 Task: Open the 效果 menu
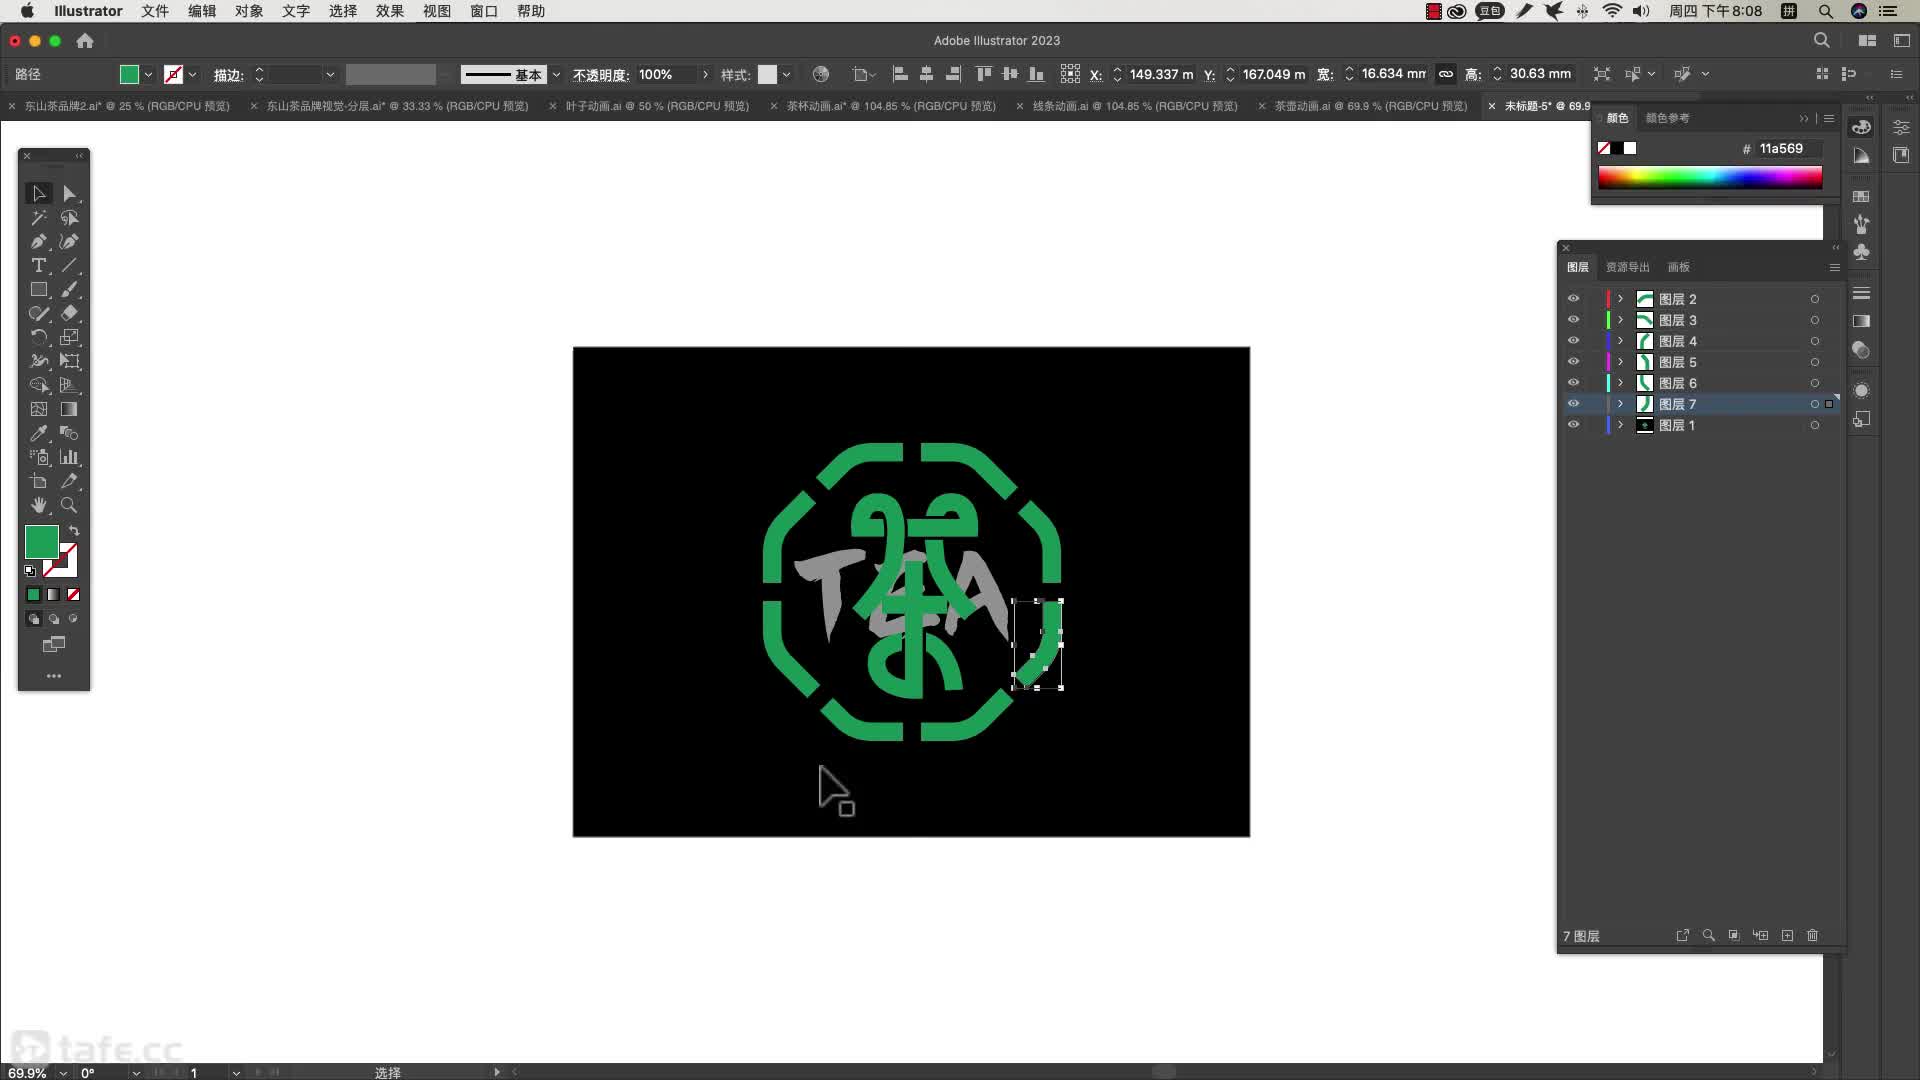pyautogui.click(x=389, y=11)
